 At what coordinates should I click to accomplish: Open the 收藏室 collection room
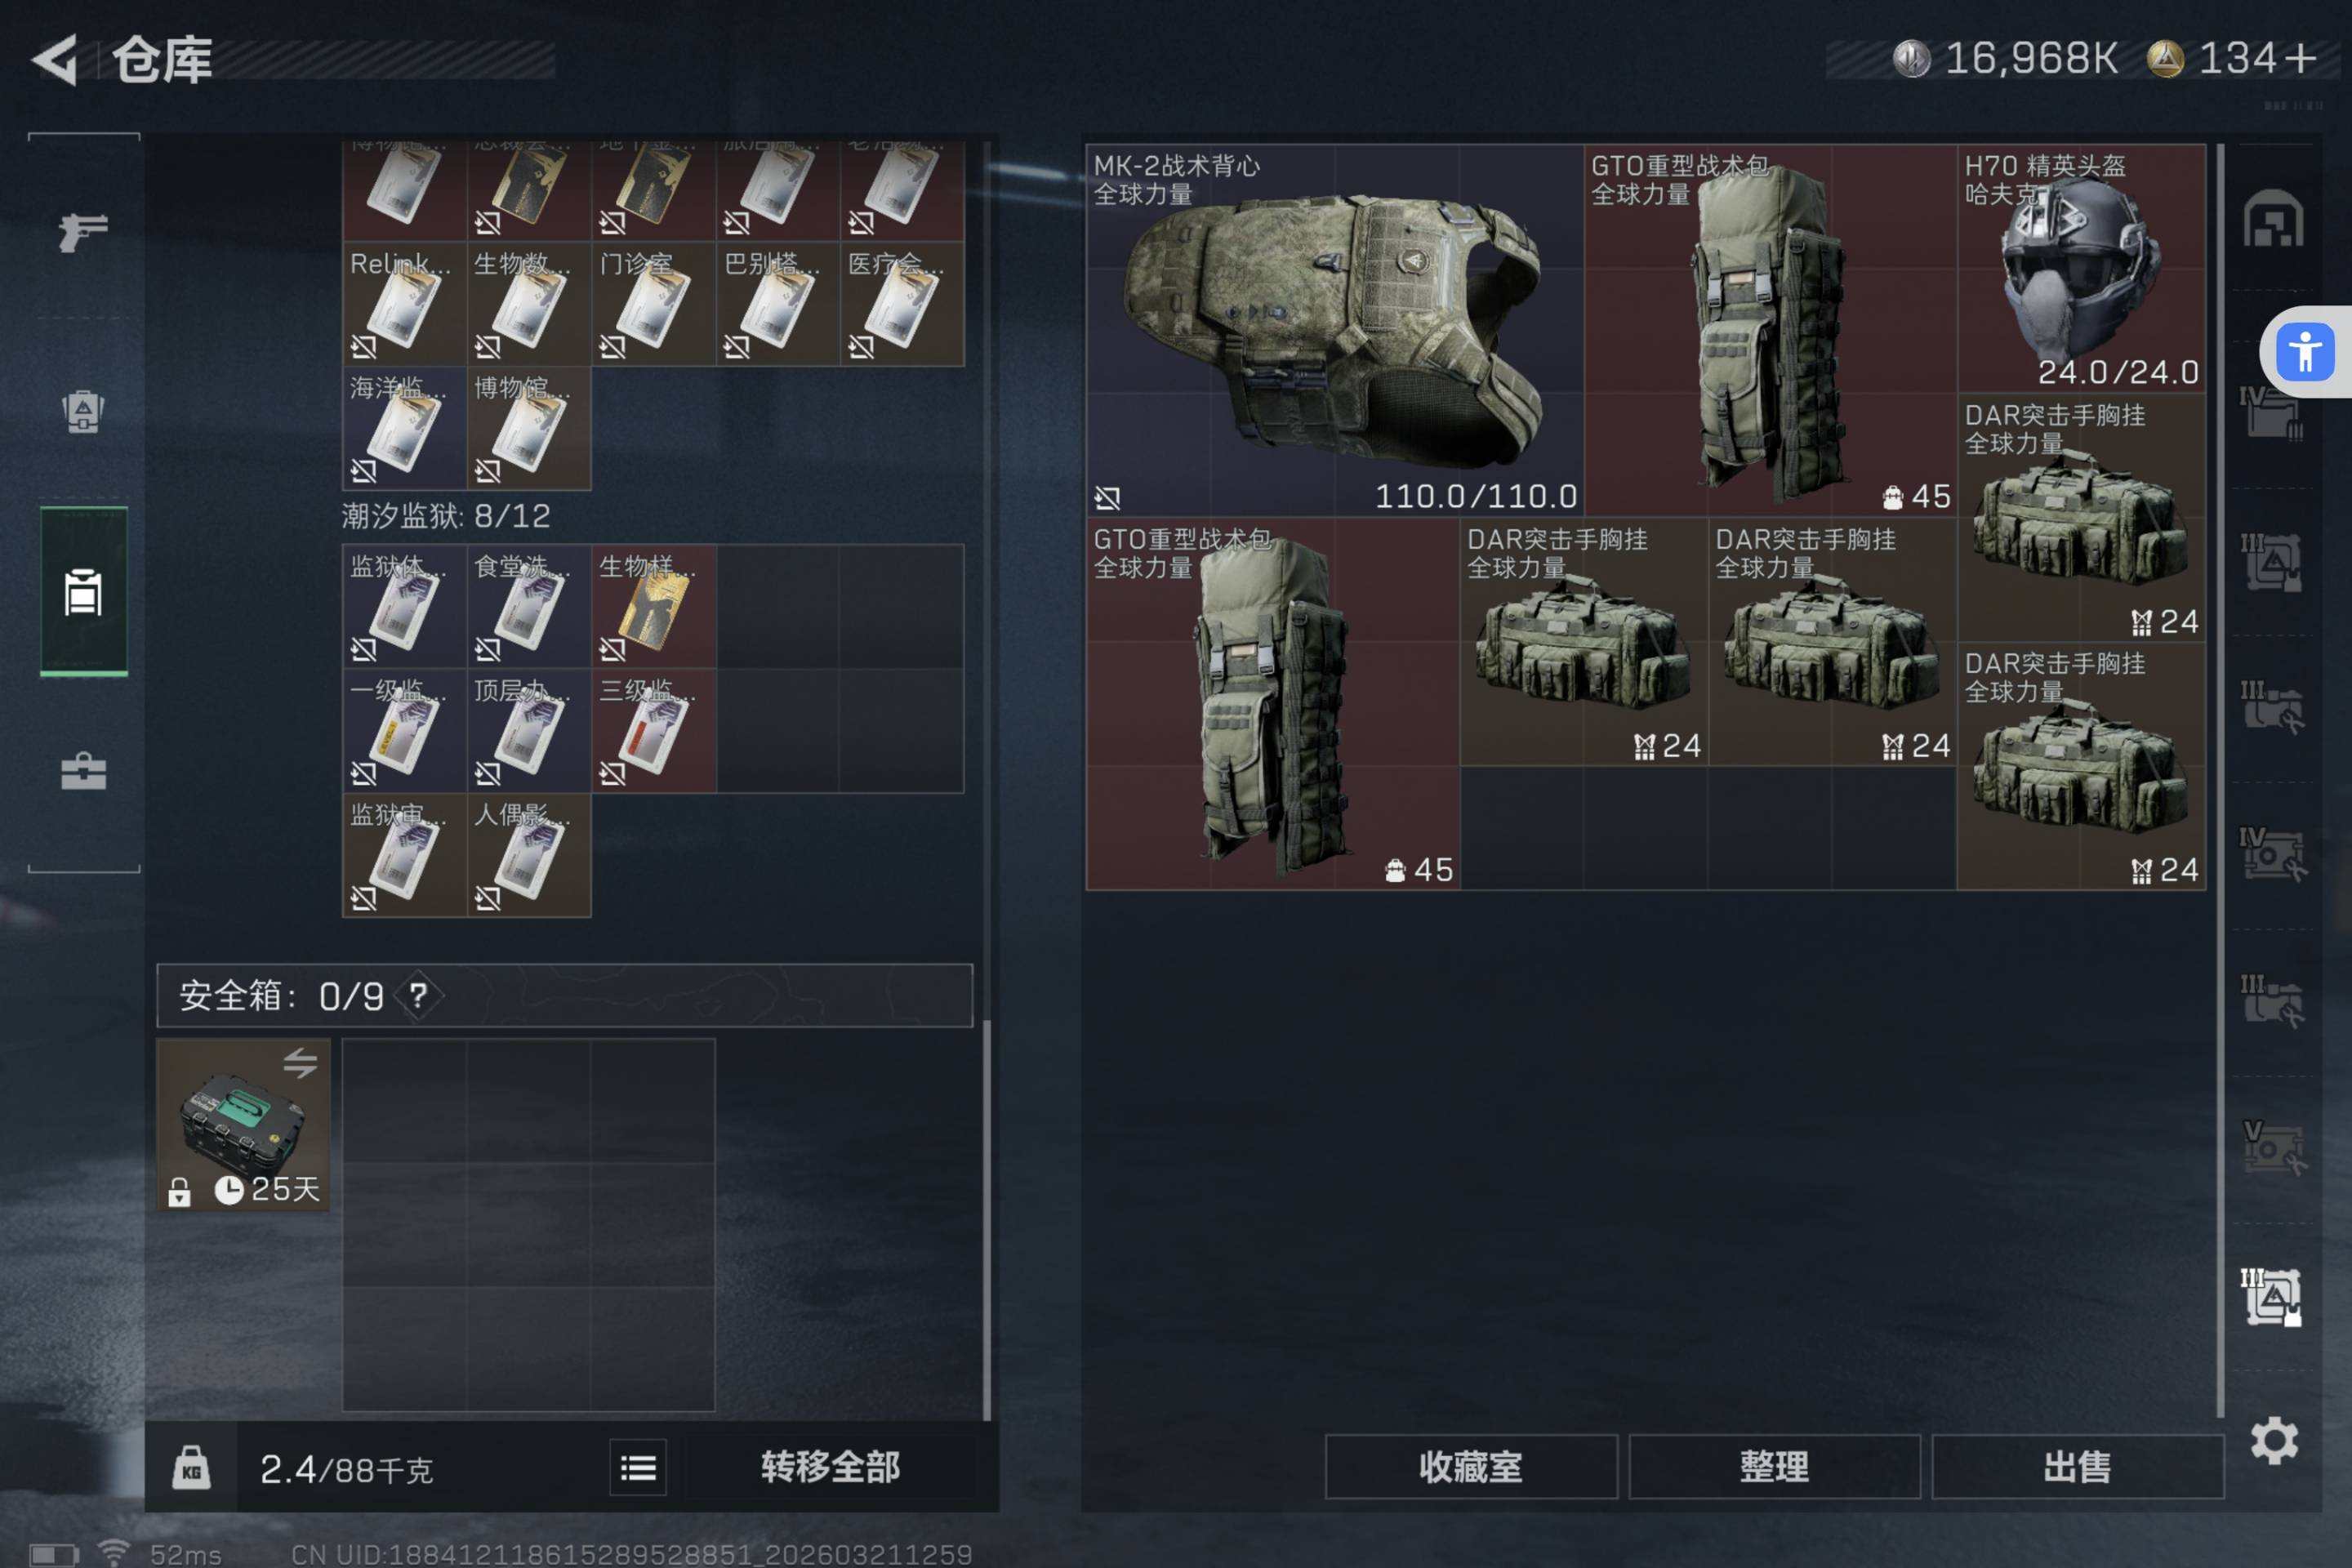tap(1471, 1467)
